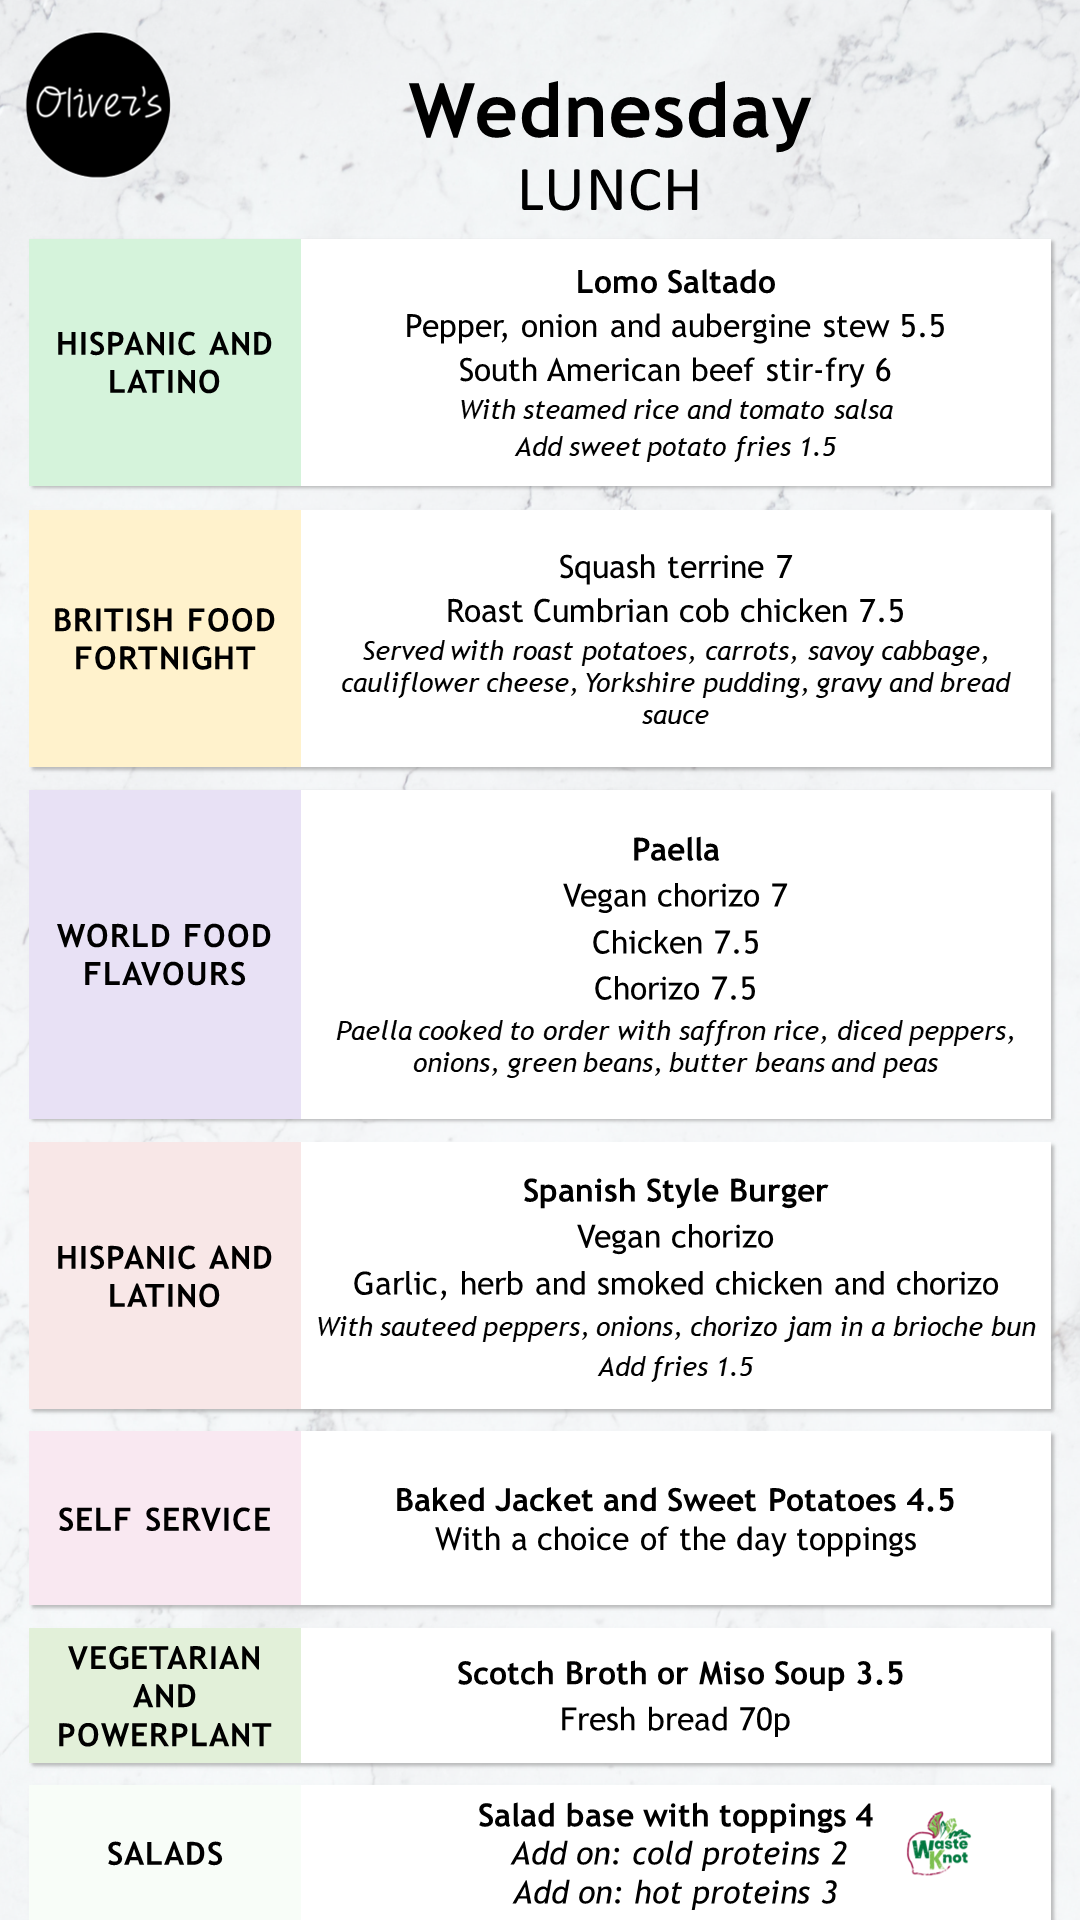This screenshot has width=1080, height=1920.
Task: Click the yellow British Food Fortnight label
Action: click(165, 639)
